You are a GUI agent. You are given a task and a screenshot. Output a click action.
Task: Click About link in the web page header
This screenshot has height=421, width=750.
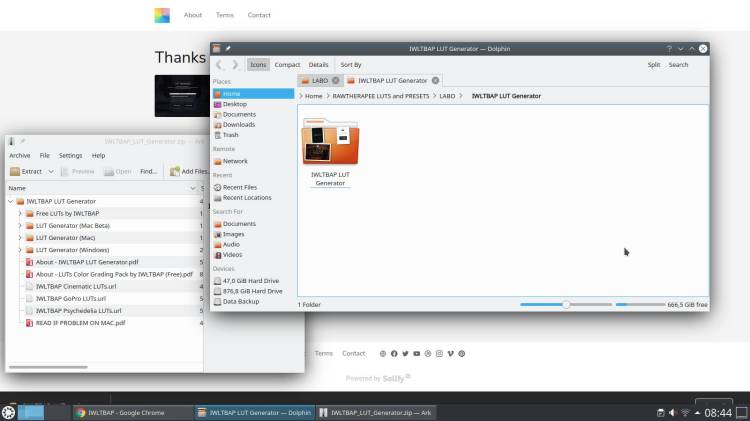(193, 15)
